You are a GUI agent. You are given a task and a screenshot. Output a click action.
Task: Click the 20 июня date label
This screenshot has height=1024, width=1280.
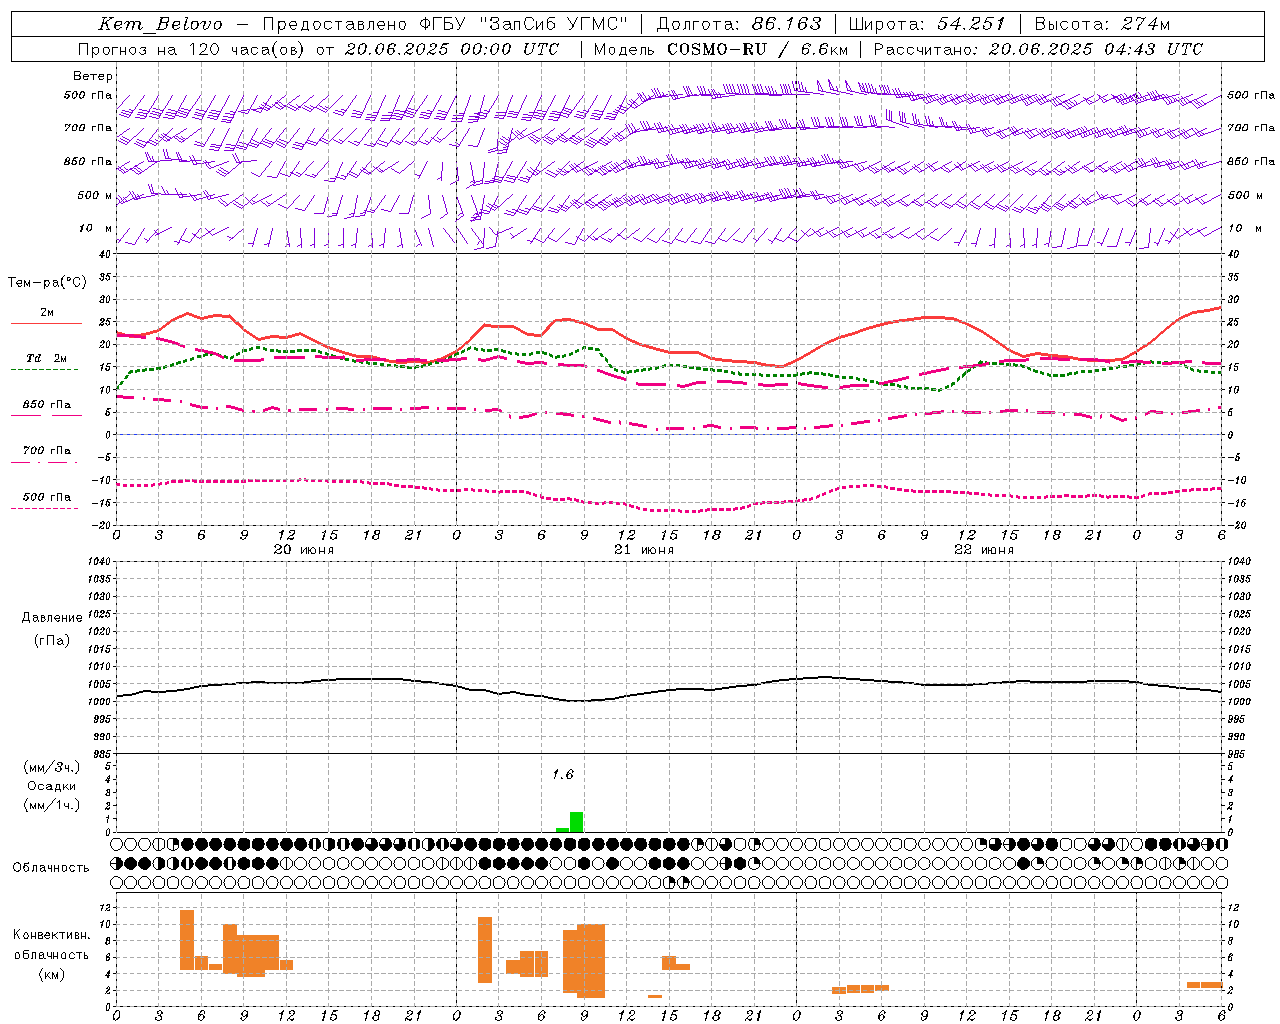(x=304, y=549)
